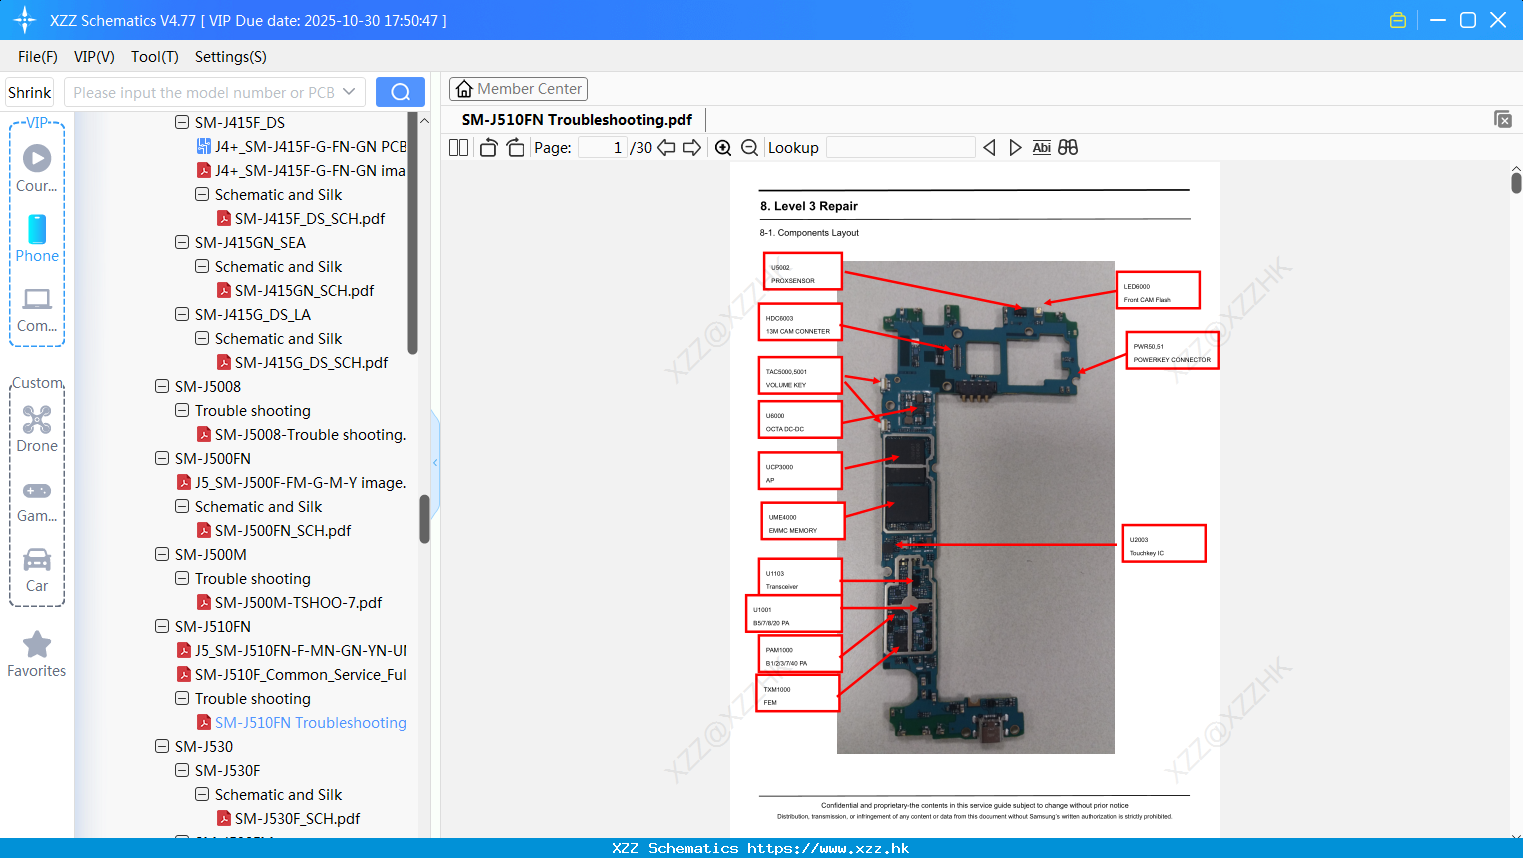Open SM-J415F_DS_SCH.pdf
Image resolution: width=1523 pixels, height=858 pixels.
(301, 218)
